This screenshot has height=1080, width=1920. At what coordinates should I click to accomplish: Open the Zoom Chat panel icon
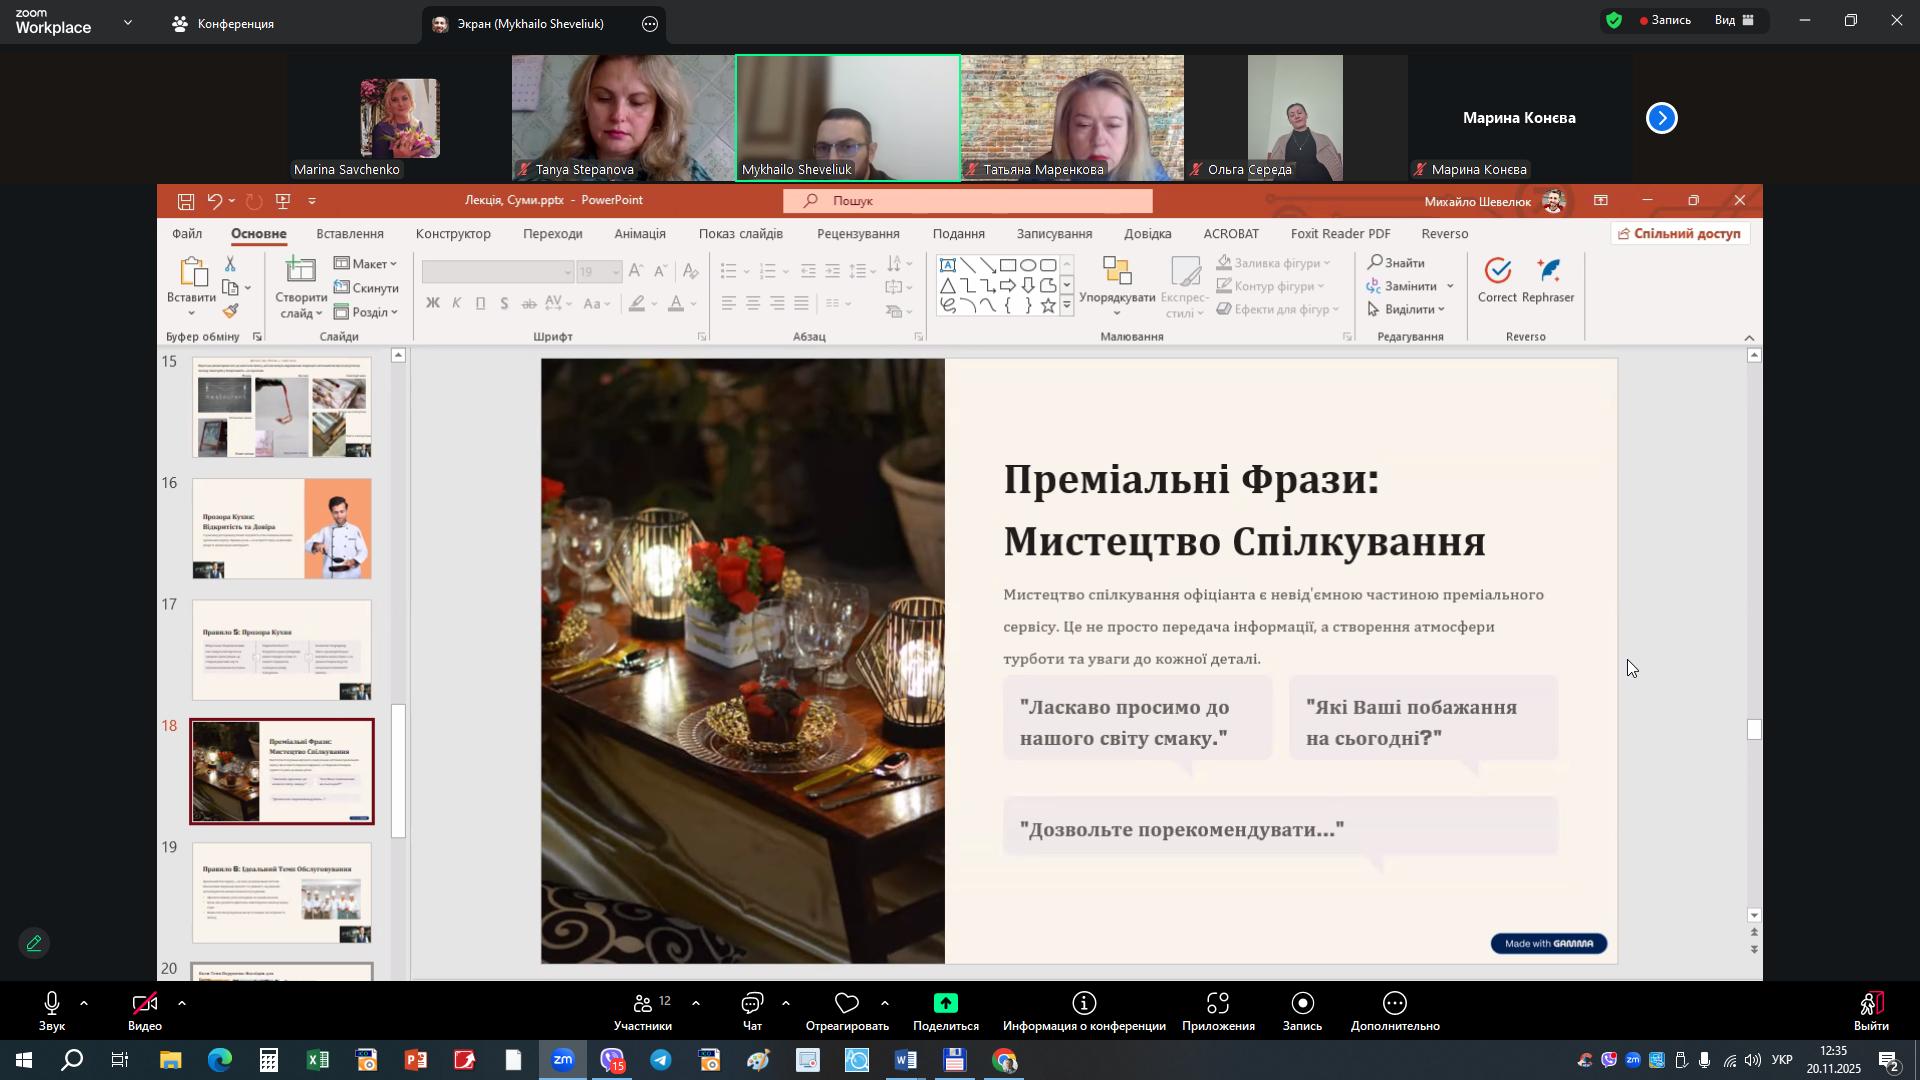click(752, 1004)
